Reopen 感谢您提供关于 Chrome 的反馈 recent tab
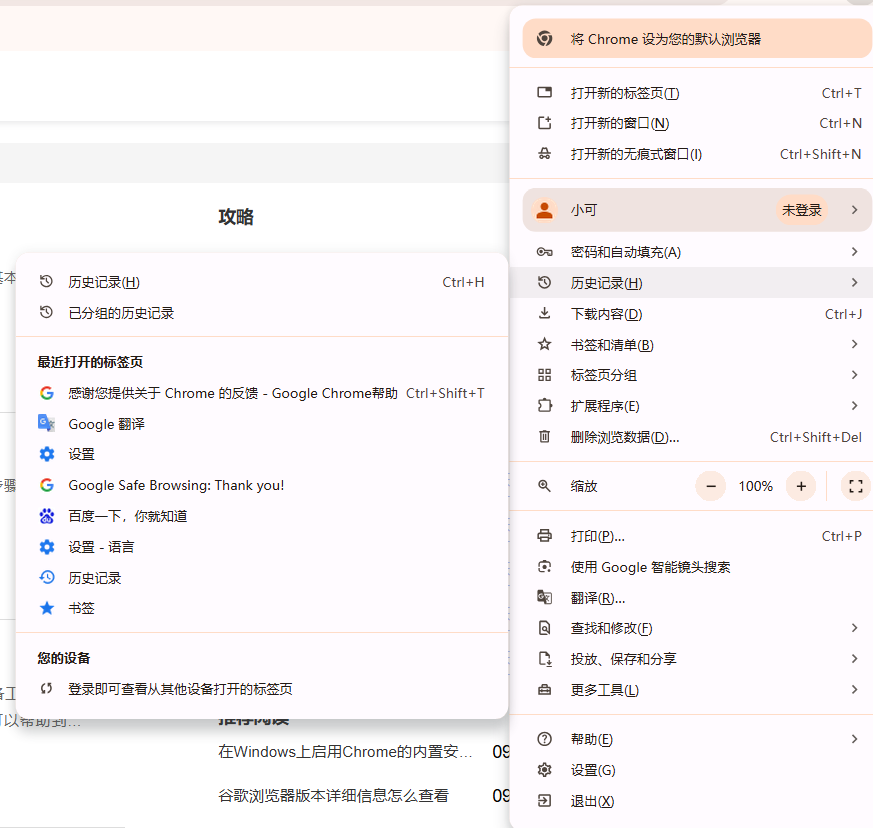873x828 pixels. tap(262, 393)
